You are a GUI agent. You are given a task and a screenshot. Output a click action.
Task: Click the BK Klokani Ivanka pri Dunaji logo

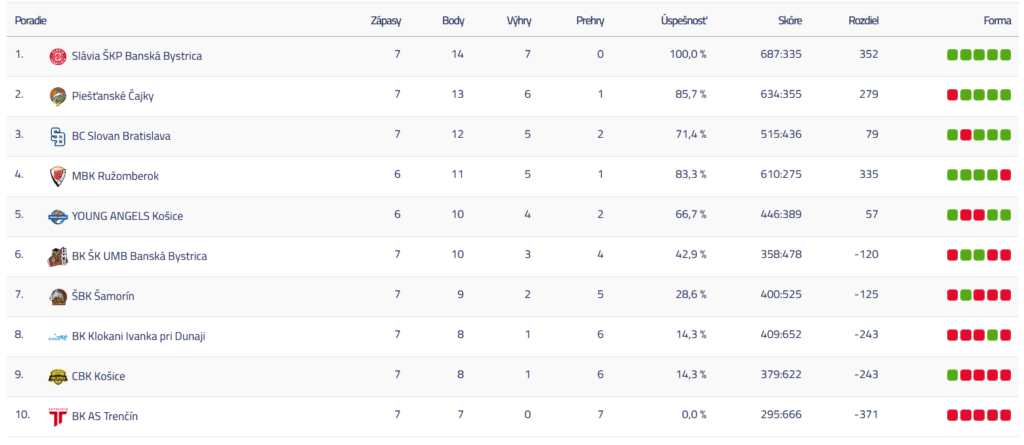58,336
